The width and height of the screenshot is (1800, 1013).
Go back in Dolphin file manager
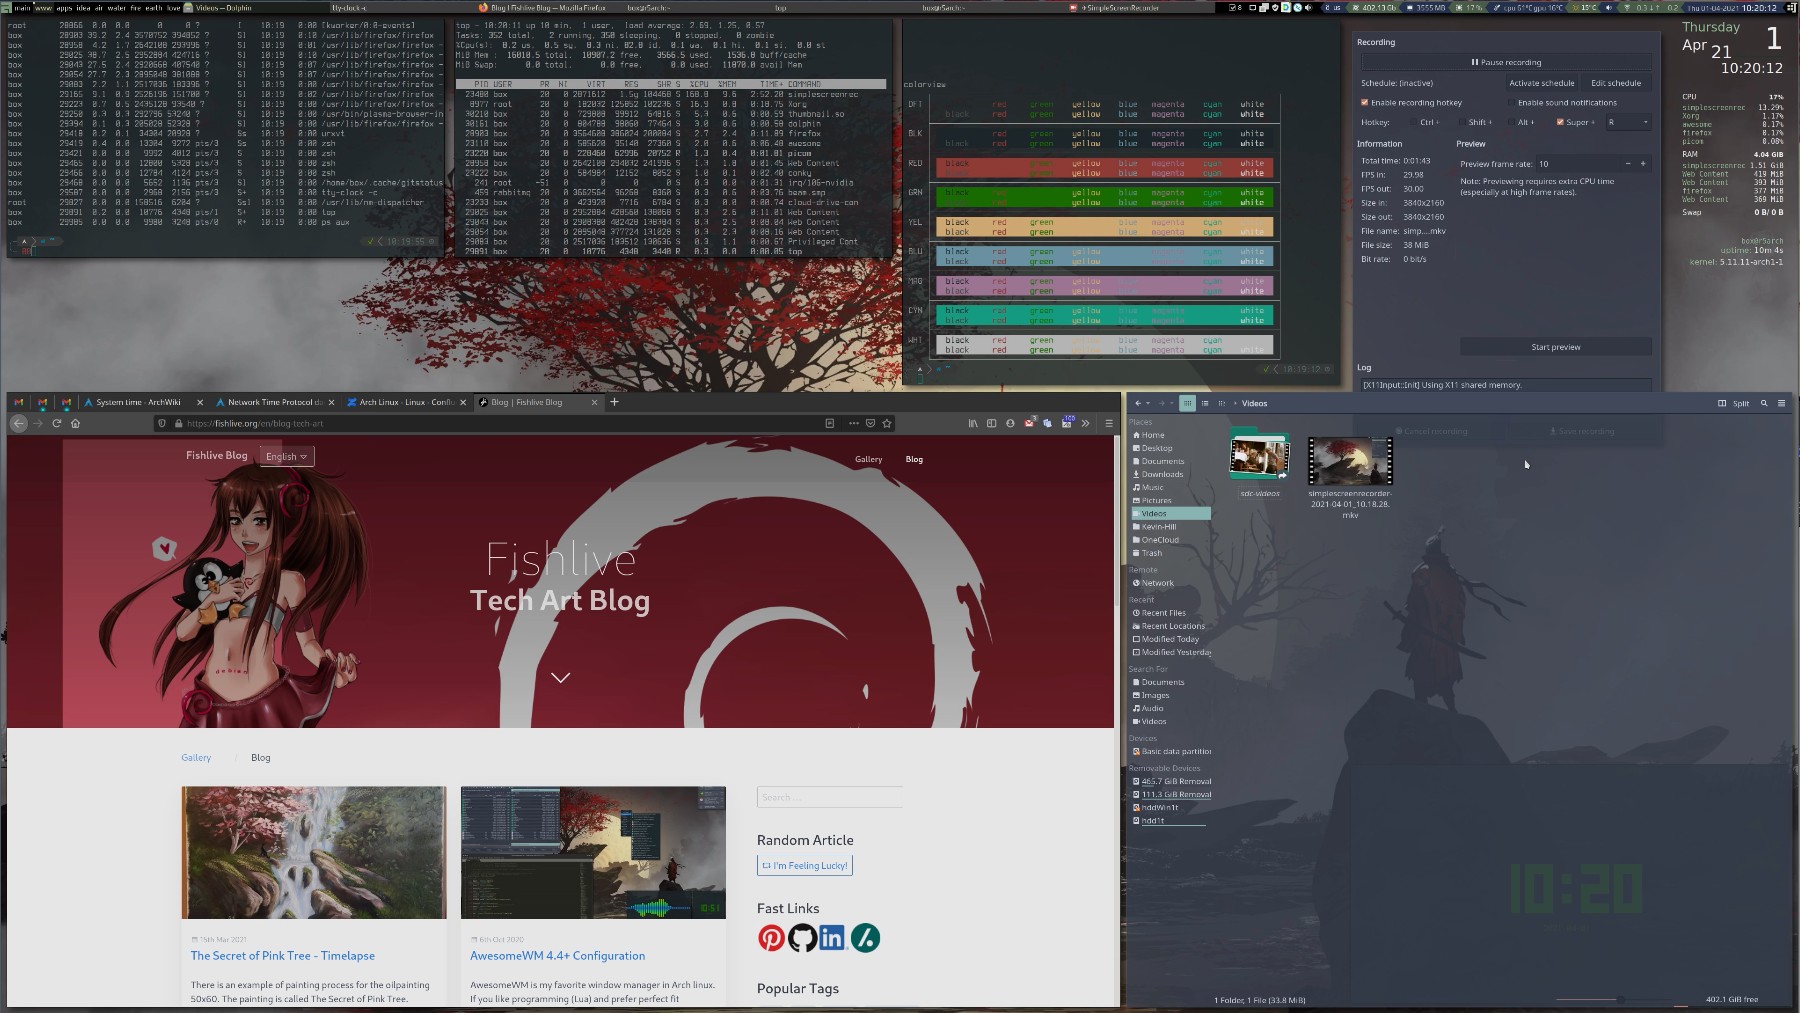tap(1137, 403)
